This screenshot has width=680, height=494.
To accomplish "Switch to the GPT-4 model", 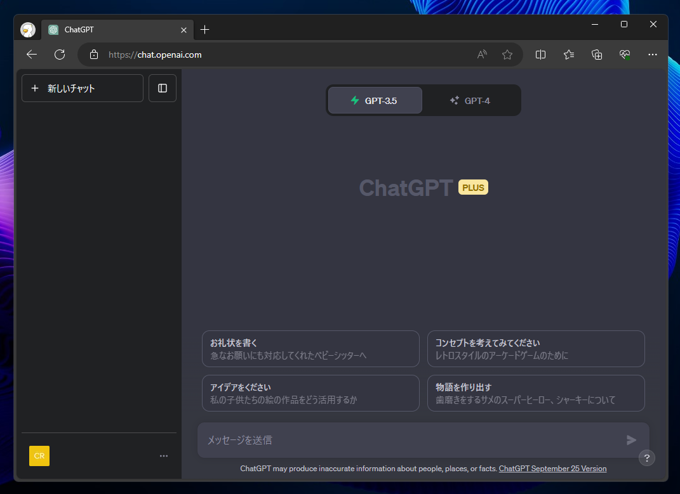I will tap(471, 101).
